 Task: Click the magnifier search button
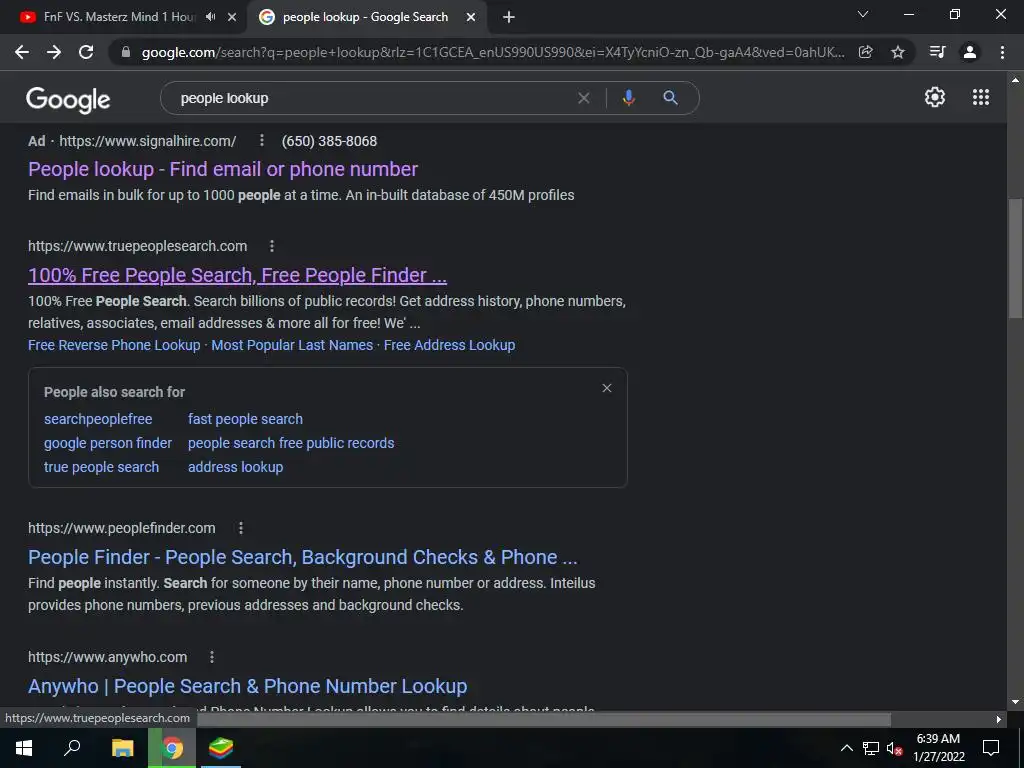670,98
